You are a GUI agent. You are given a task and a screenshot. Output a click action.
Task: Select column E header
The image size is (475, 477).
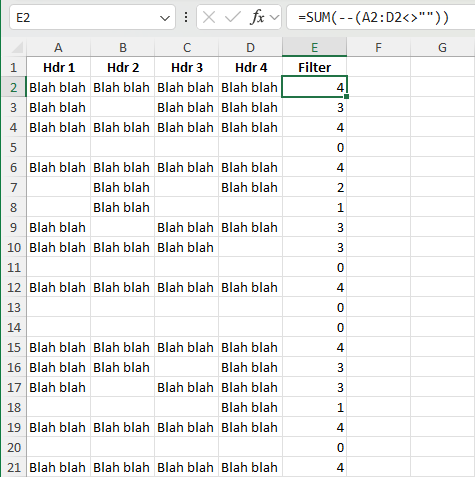[x=315, y=48]
